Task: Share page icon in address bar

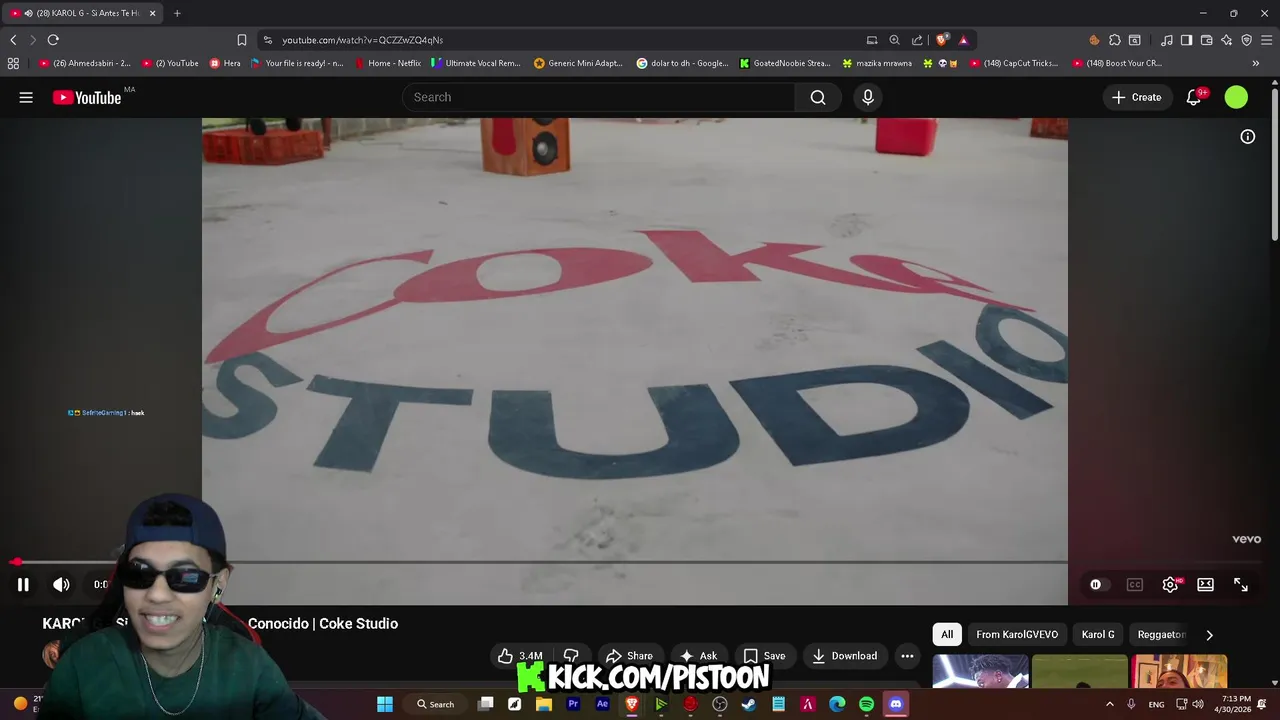Action: [x=917, y=40]
